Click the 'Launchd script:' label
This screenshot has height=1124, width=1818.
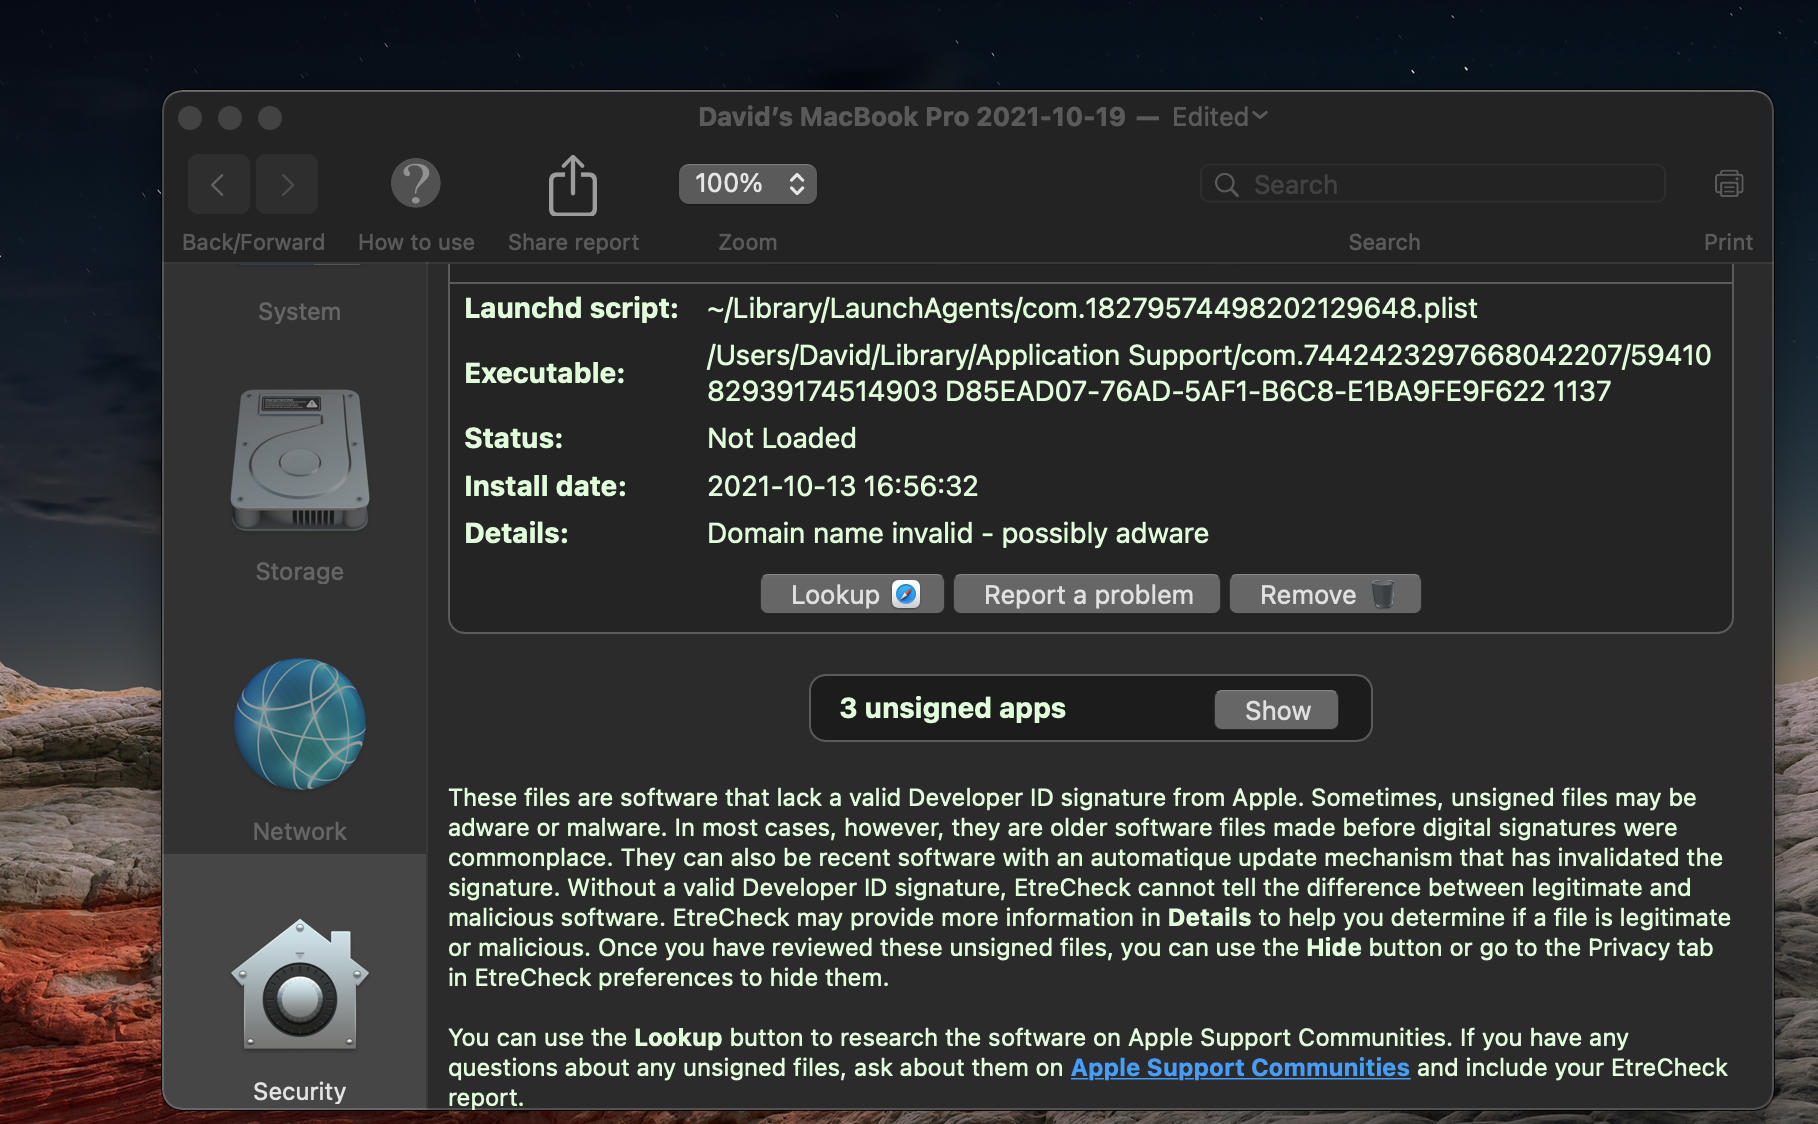[x=571, y=308]
